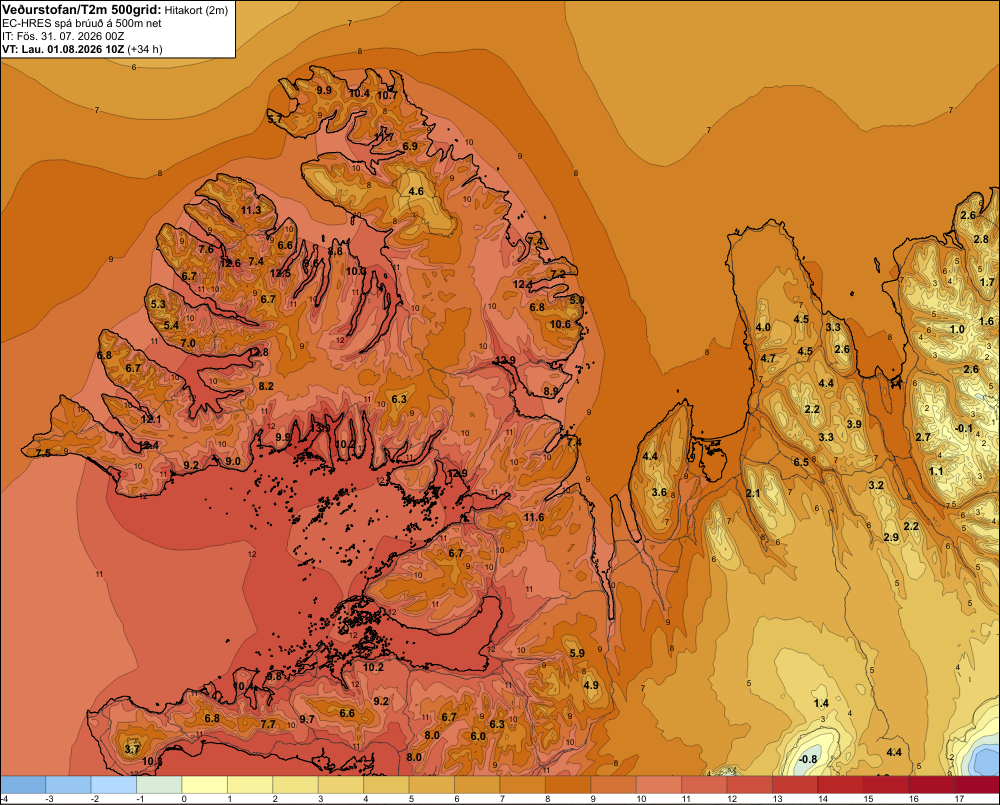
Task: Click the 6.0 temperature value
Action: click(478, 735)
